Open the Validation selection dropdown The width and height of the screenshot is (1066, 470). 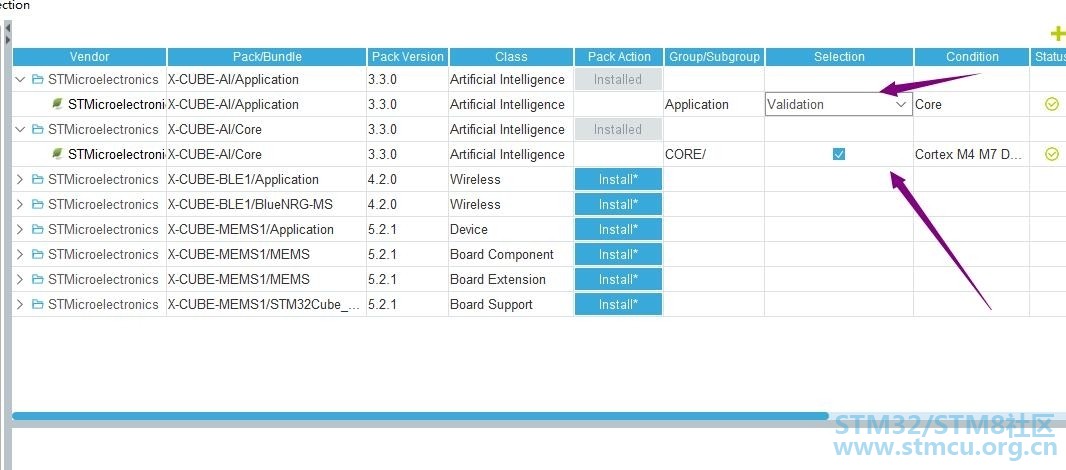click(838, 104)
